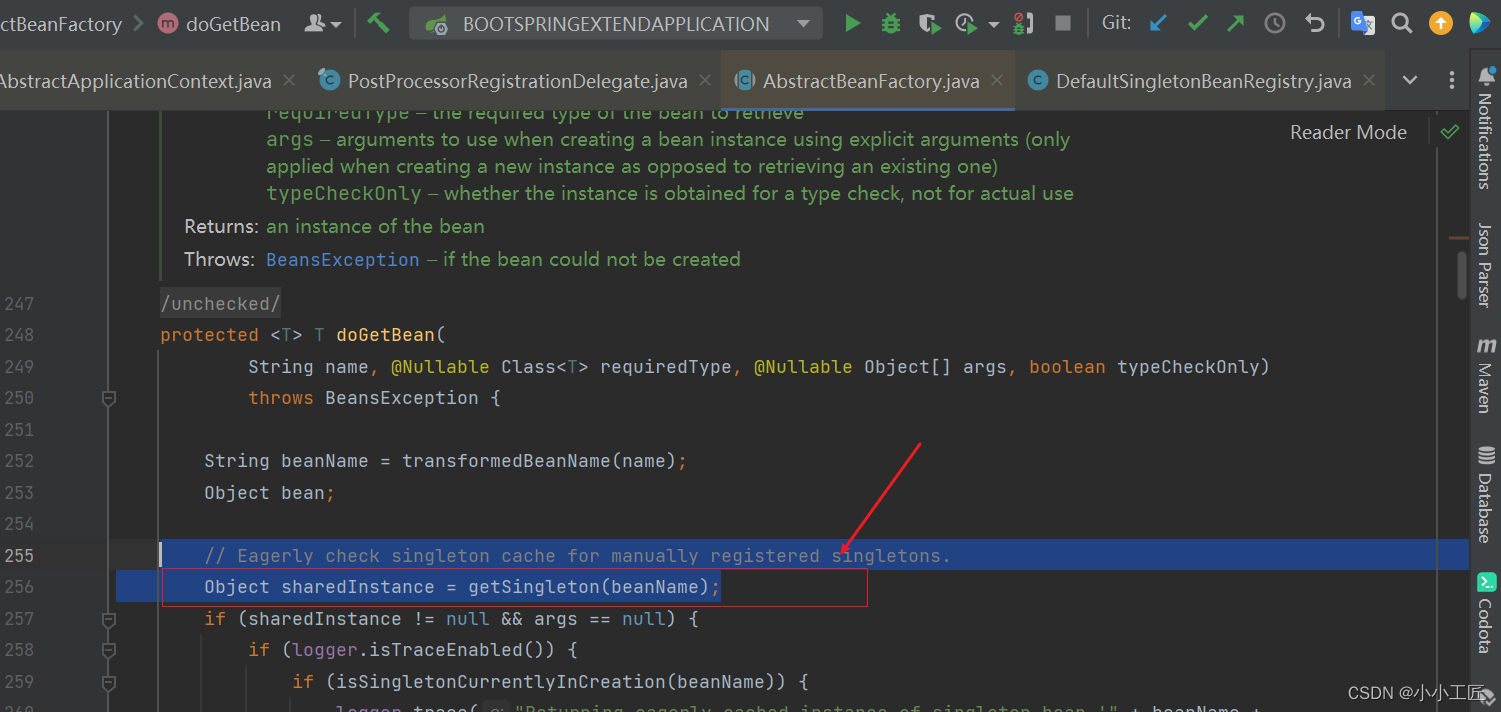This screenshot has width=1501, height=712.
Task: Commit changes via the green Git checkmark icon
Action: [1197, 23]
